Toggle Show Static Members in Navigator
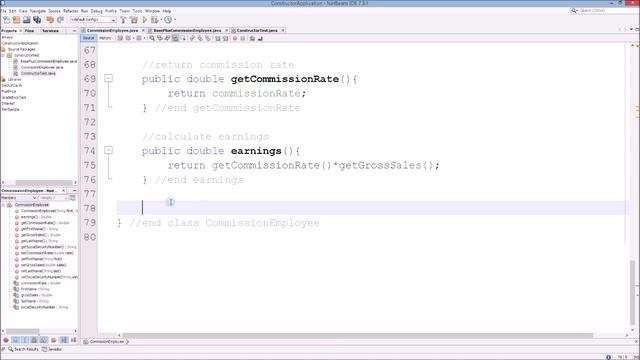This screenshot has width=640, height=360. coord(24,340)
